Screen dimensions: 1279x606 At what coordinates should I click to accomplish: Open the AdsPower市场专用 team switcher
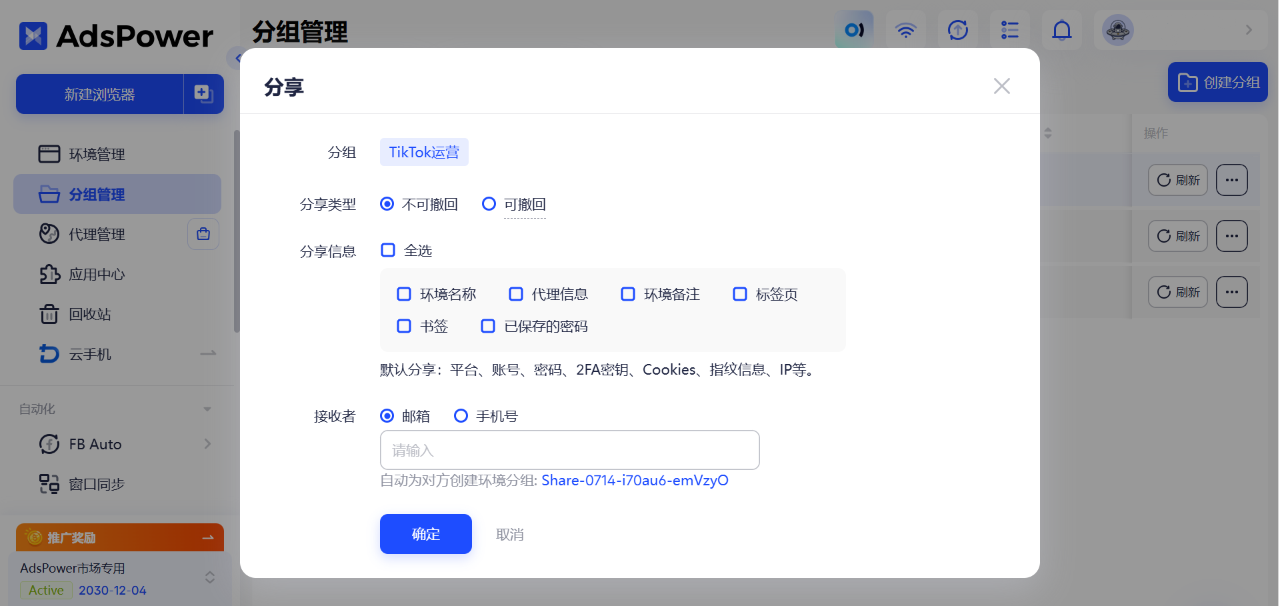(x=210, y=577)
